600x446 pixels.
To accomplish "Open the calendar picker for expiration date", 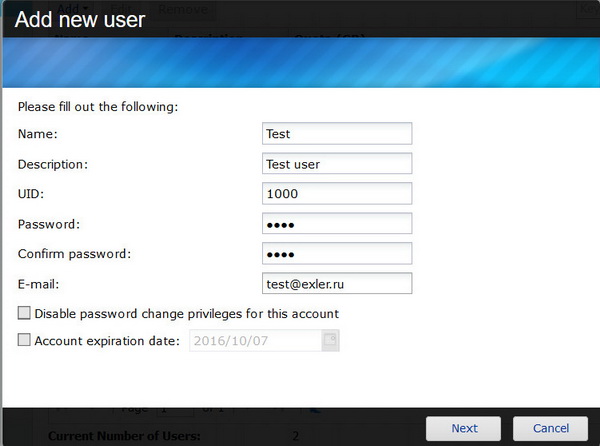I will 330,341.
